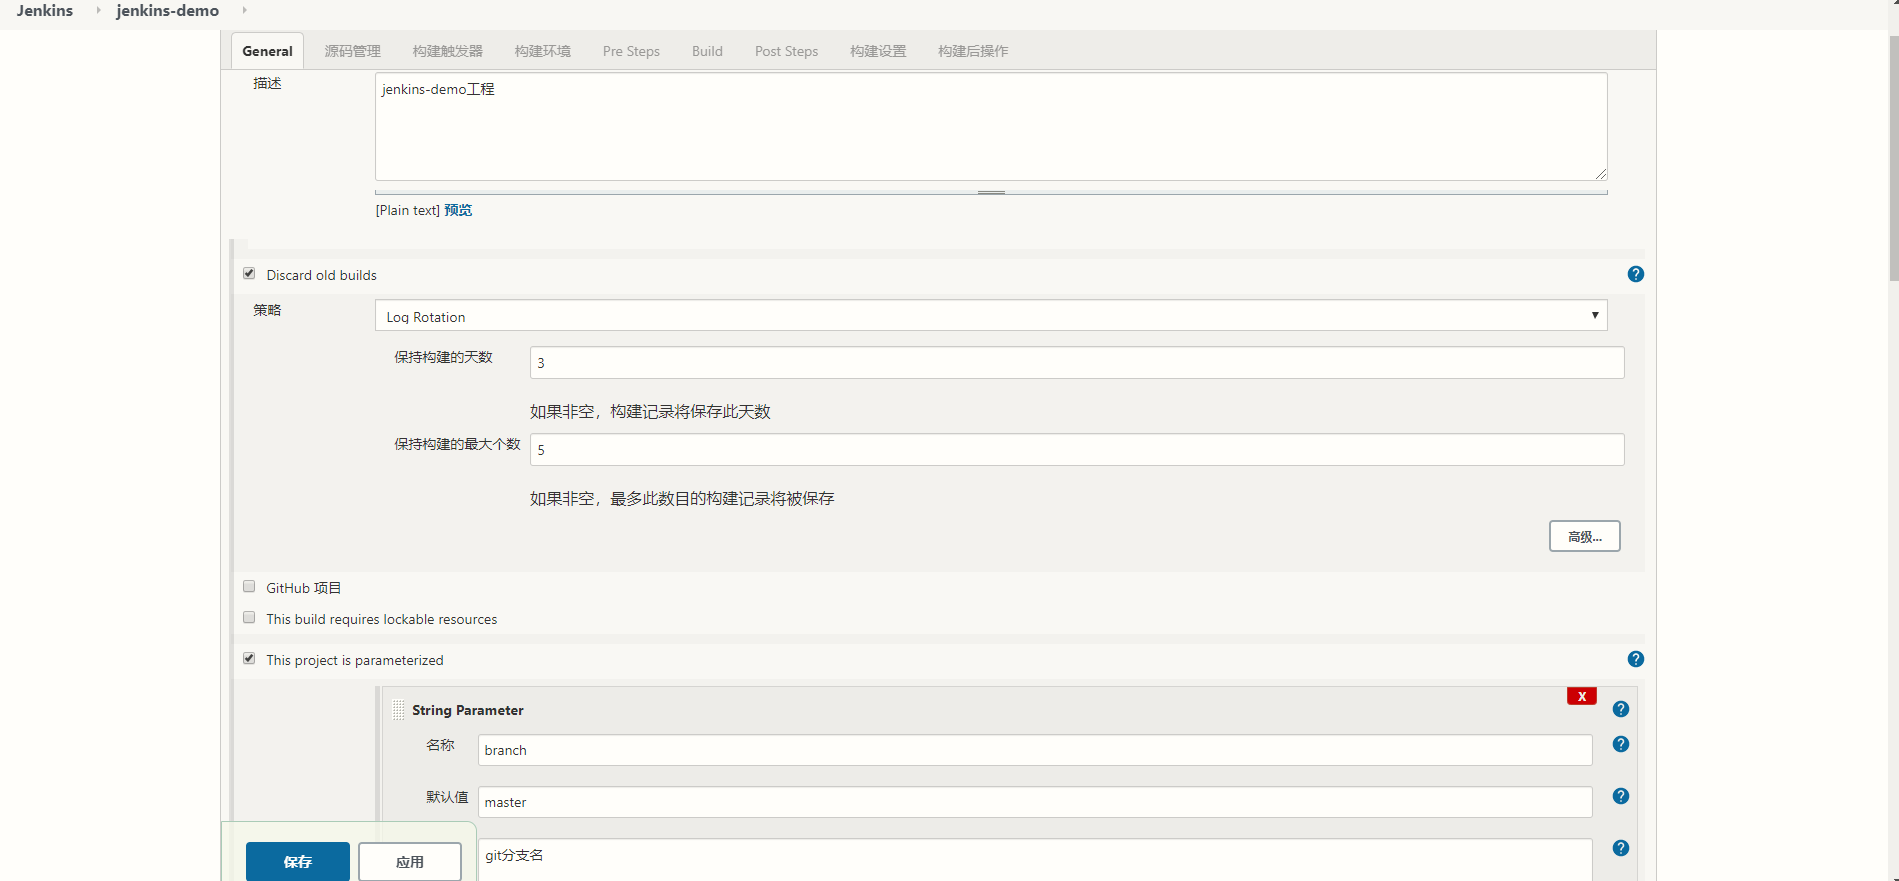
Task: Click the 应用 apply button
Action: 410,861
